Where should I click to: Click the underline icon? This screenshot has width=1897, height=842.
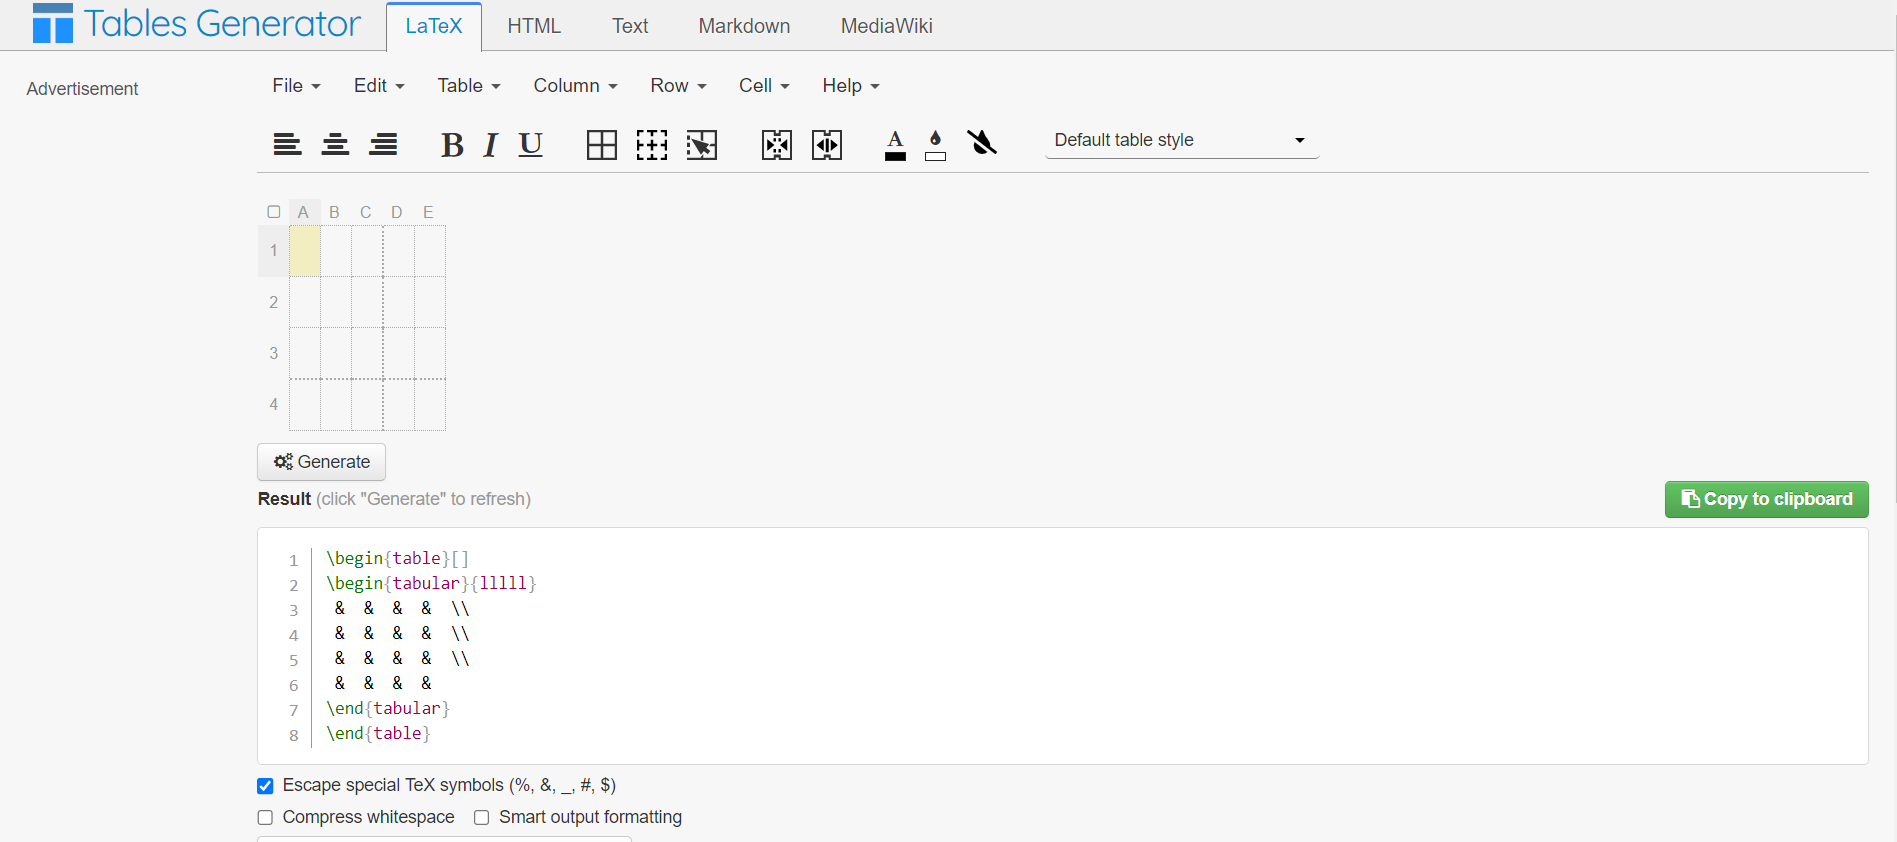(x=530, y=145)
